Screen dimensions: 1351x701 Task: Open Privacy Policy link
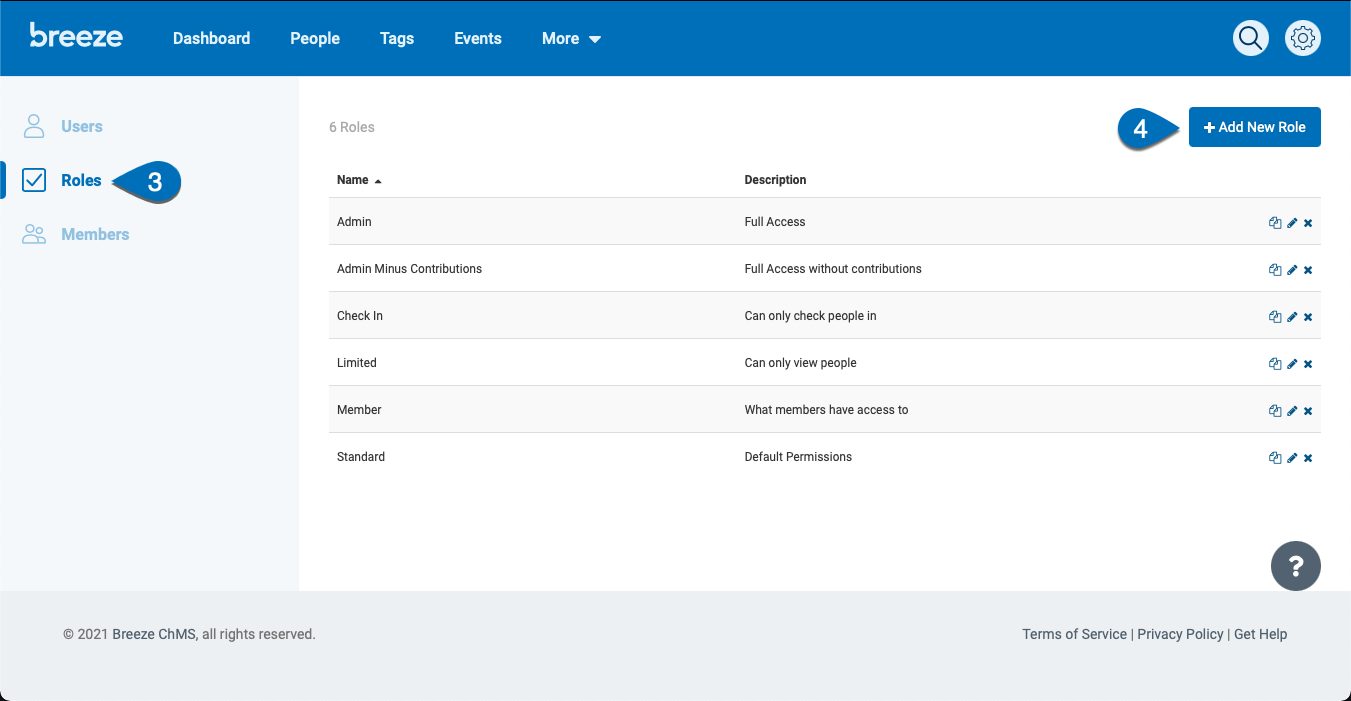tap(1180, 634)
